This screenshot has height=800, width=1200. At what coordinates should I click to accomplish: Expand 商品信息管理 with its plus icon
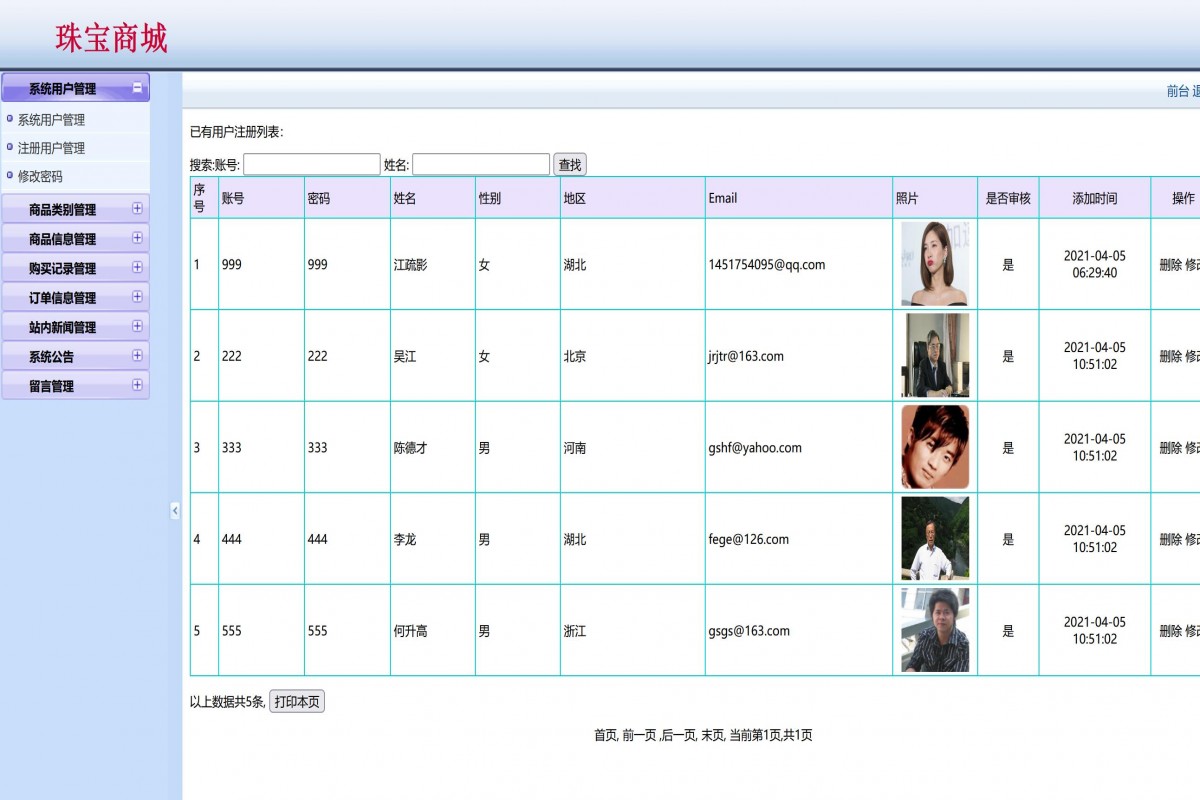point(137,238)
